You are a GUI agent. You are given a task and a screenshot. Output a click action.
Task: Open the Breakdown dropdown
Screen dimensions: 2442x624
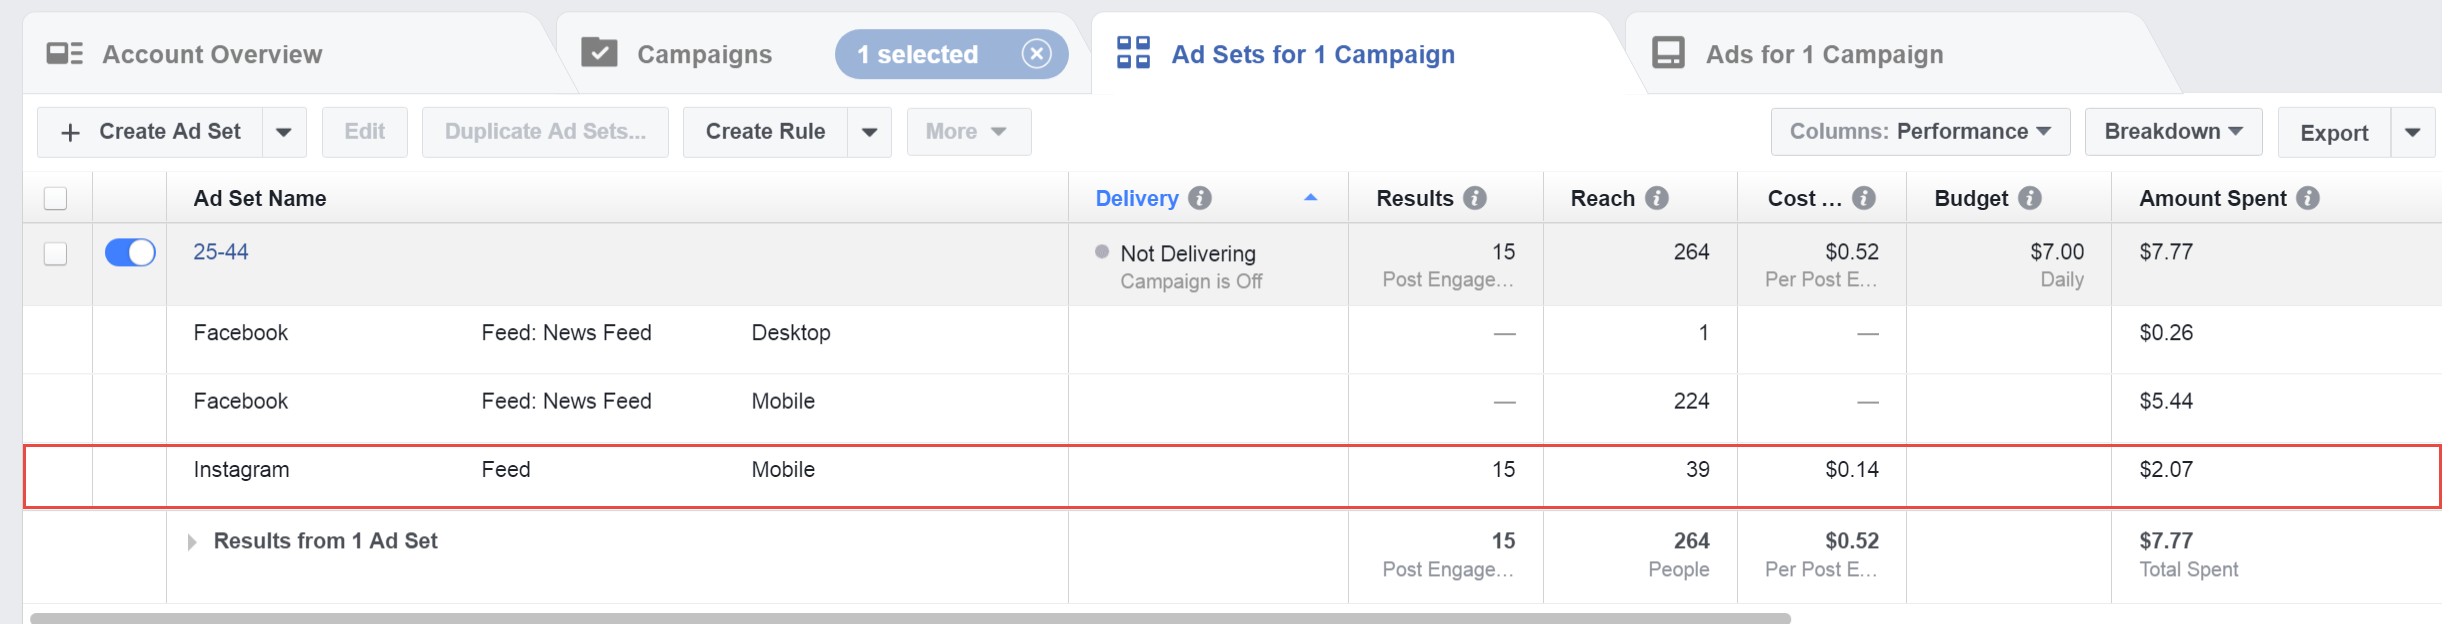[x=2173, y=132]
